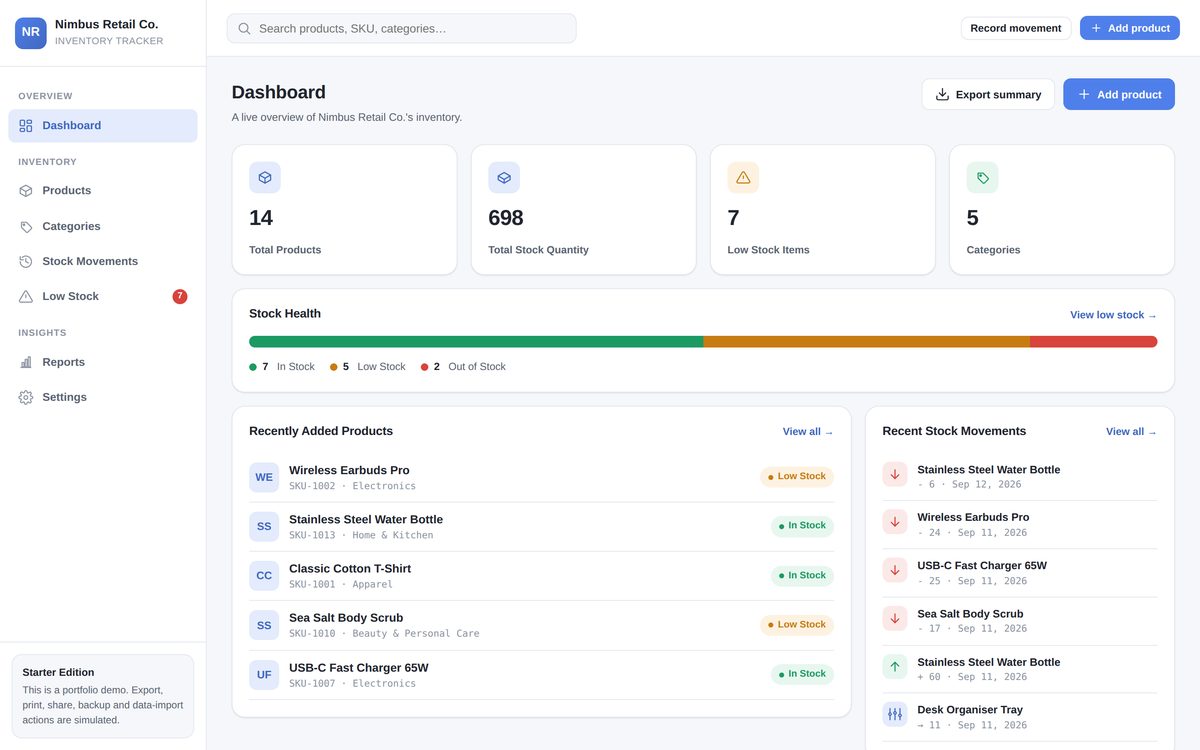Click the Dashboard grid icon in sidebar
1200x750 pixels.
26,126
